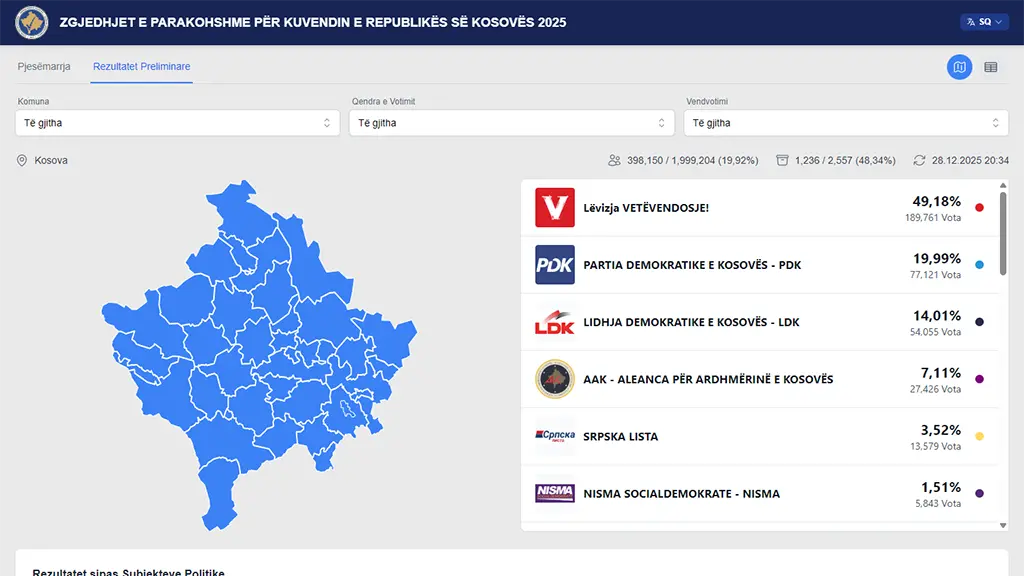The height and width of the screenshot is (576, 1024).
Task: Click the red Vetëvendosje color dot
Action: point(979,208)
